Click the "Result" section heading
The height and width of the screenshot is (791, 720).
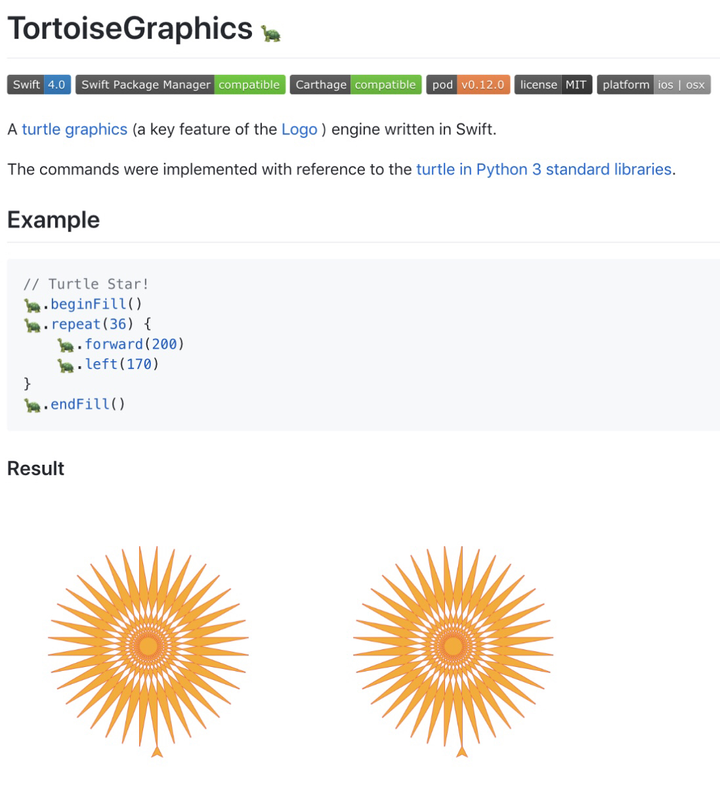point(36,468)
